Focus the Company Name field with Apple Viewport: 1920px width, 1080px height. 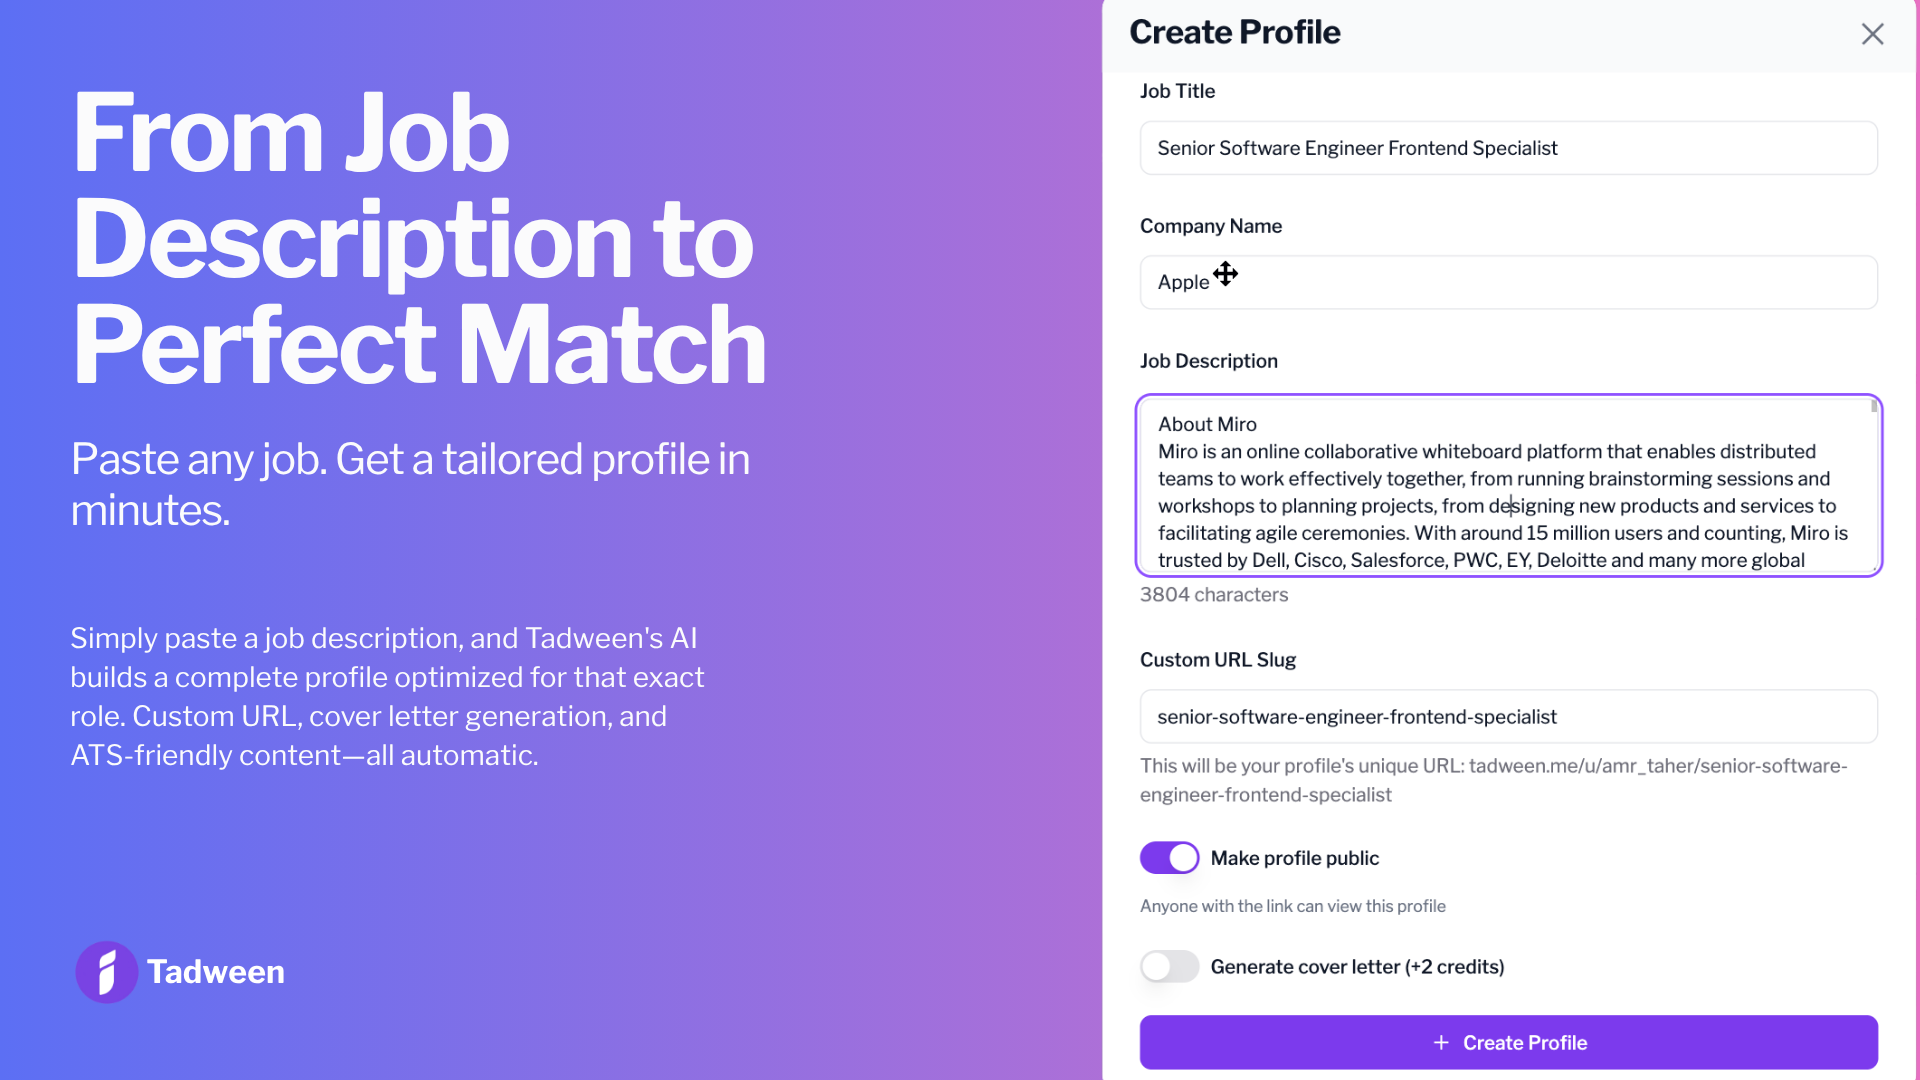1508,282
